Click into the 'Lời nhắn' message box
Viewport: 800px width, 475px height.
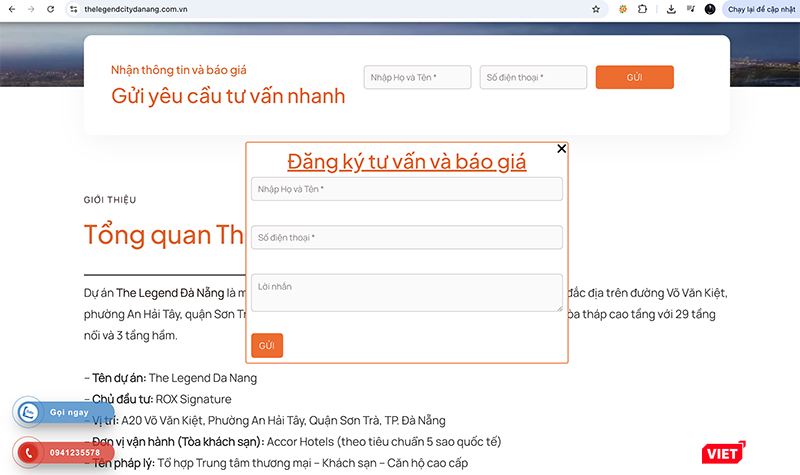[406, 293]
